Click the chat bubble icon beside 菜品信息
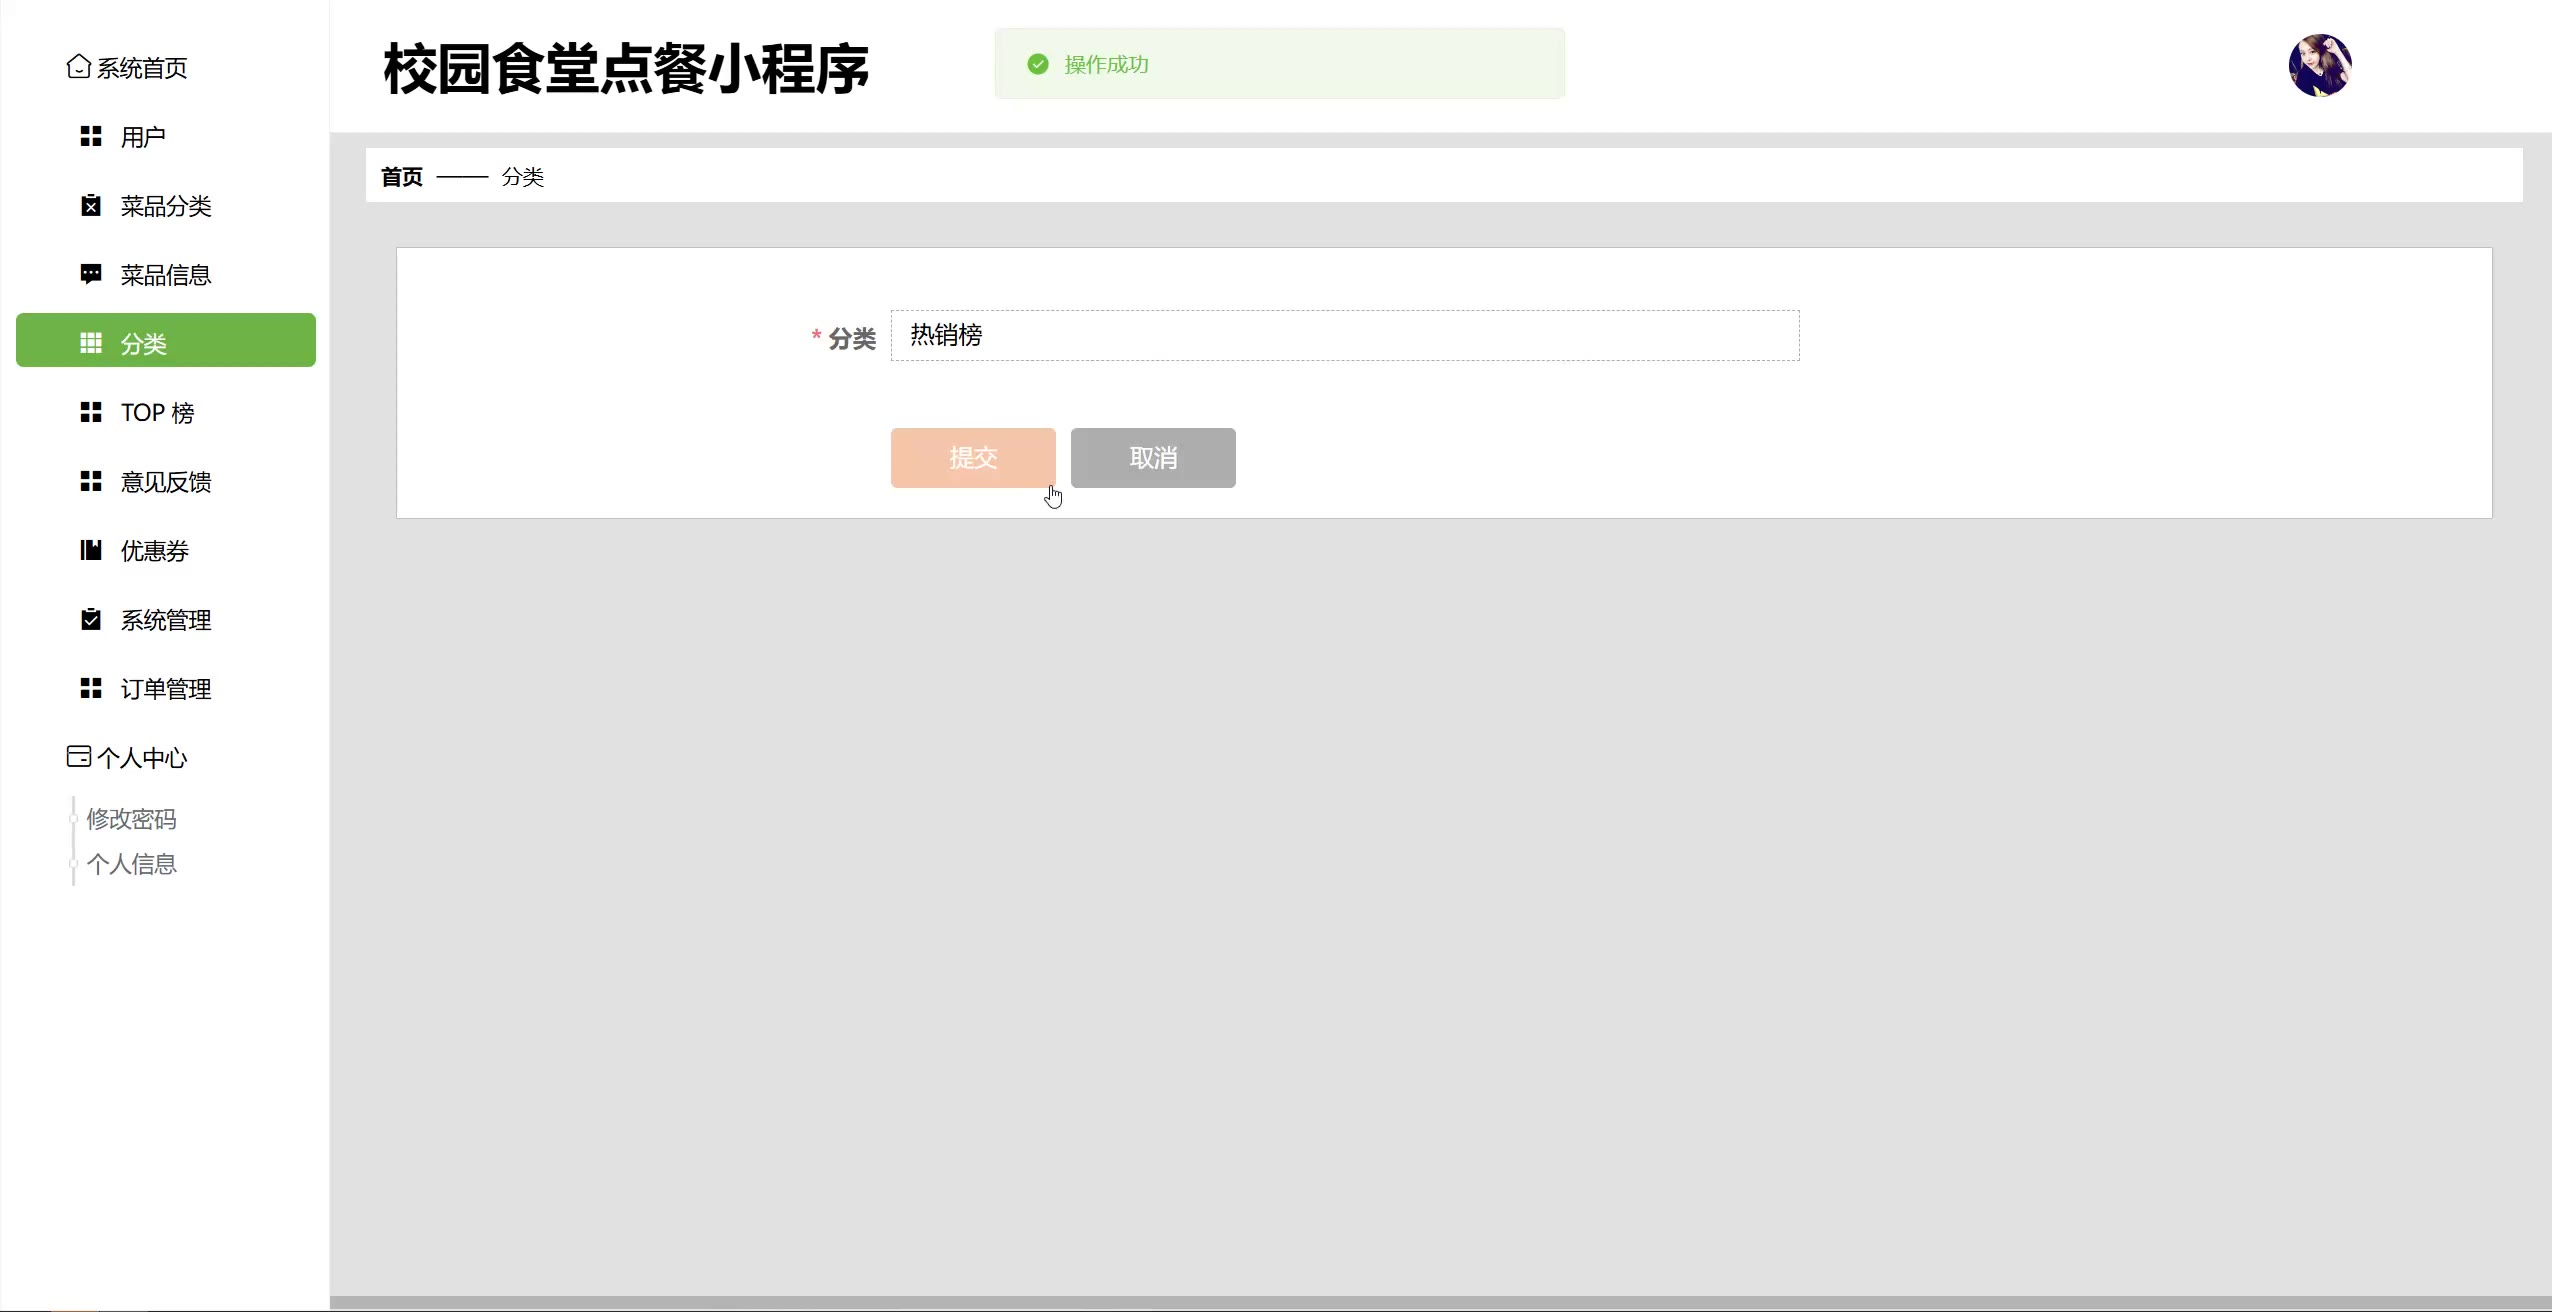This screenshot has height=1312, width=2552. coord(91,274)
